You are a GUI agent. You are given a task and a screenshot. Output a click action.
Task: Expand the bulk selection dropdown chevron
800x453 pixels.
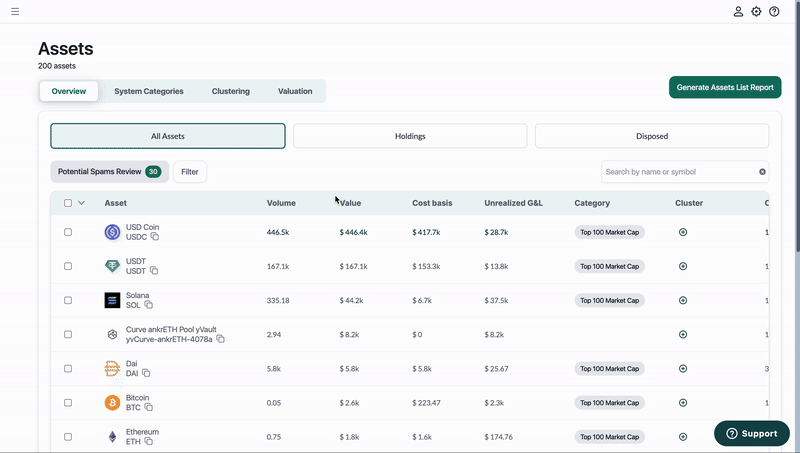pyautogui.click(x=82, y=203)
